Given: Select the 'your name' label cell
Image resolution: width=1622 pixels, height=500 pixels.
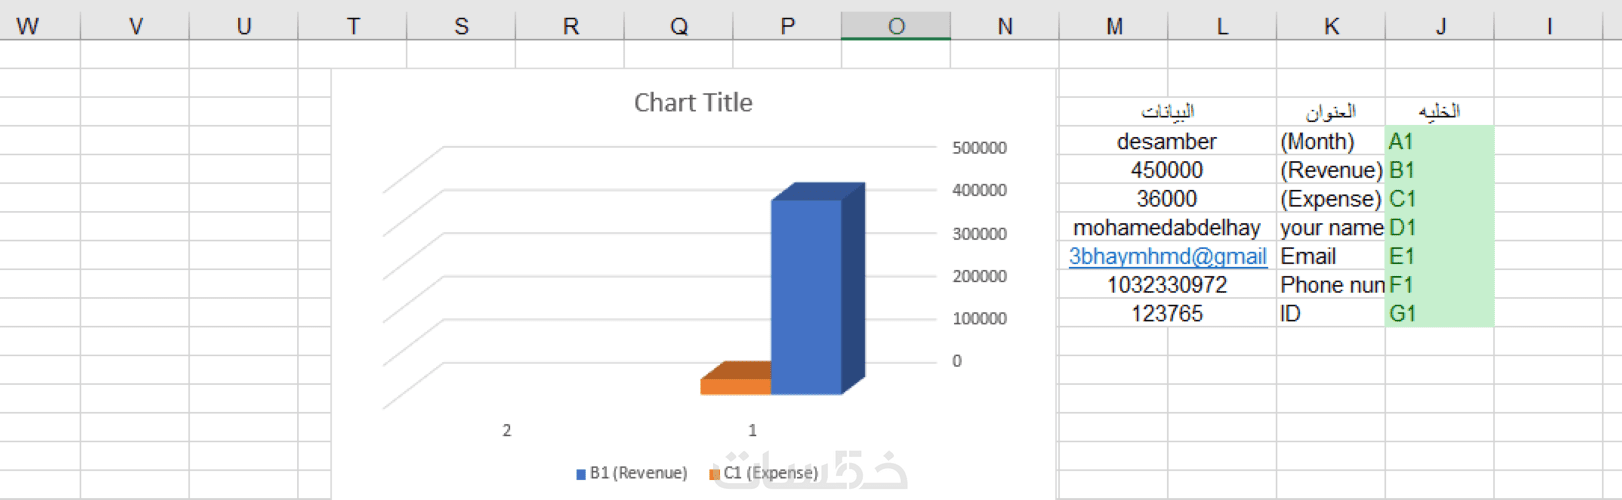Looking at the screenshot, I should [1331, 228].
